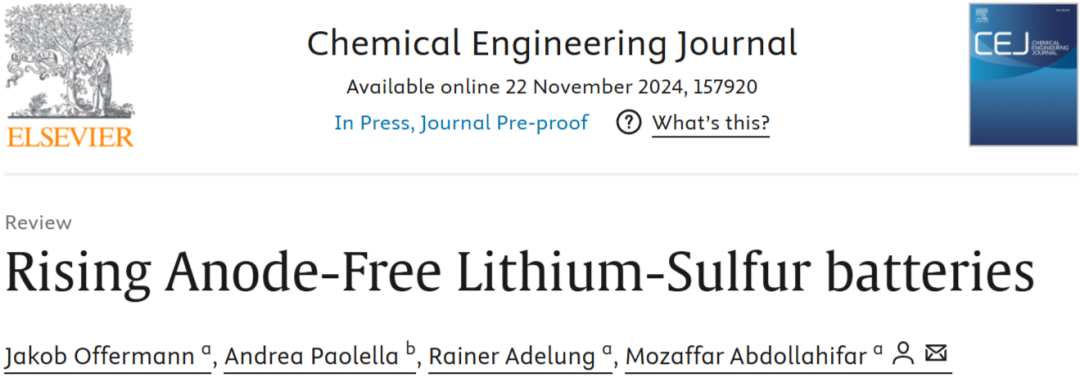The width and height of the screenshot is (1080, 377).
Task: Select author Mozaffar Abdollahifar
Action: [x=746, y=356]
